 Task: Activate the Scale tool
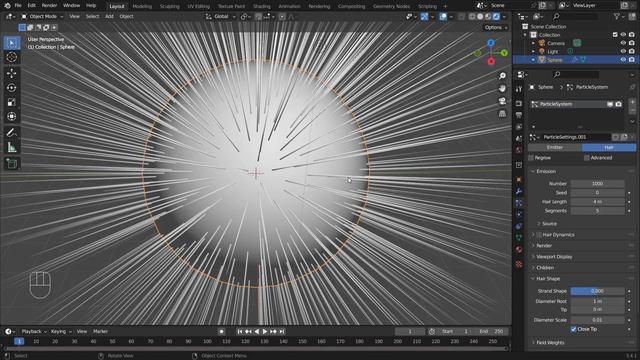pyautogui.click(x=12, y=102)
